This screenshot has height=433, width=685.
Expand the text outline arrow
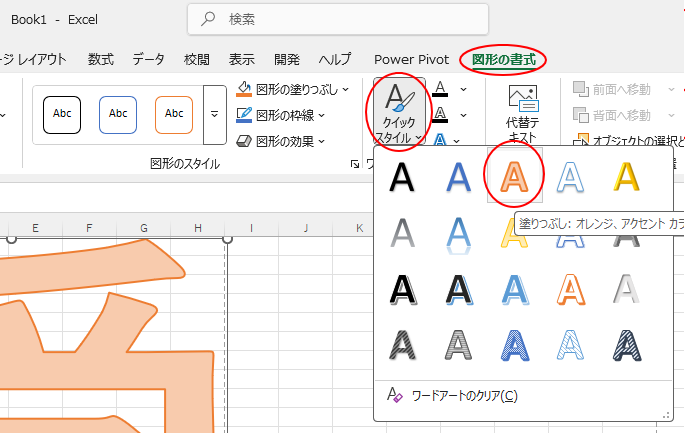(464, 115)
